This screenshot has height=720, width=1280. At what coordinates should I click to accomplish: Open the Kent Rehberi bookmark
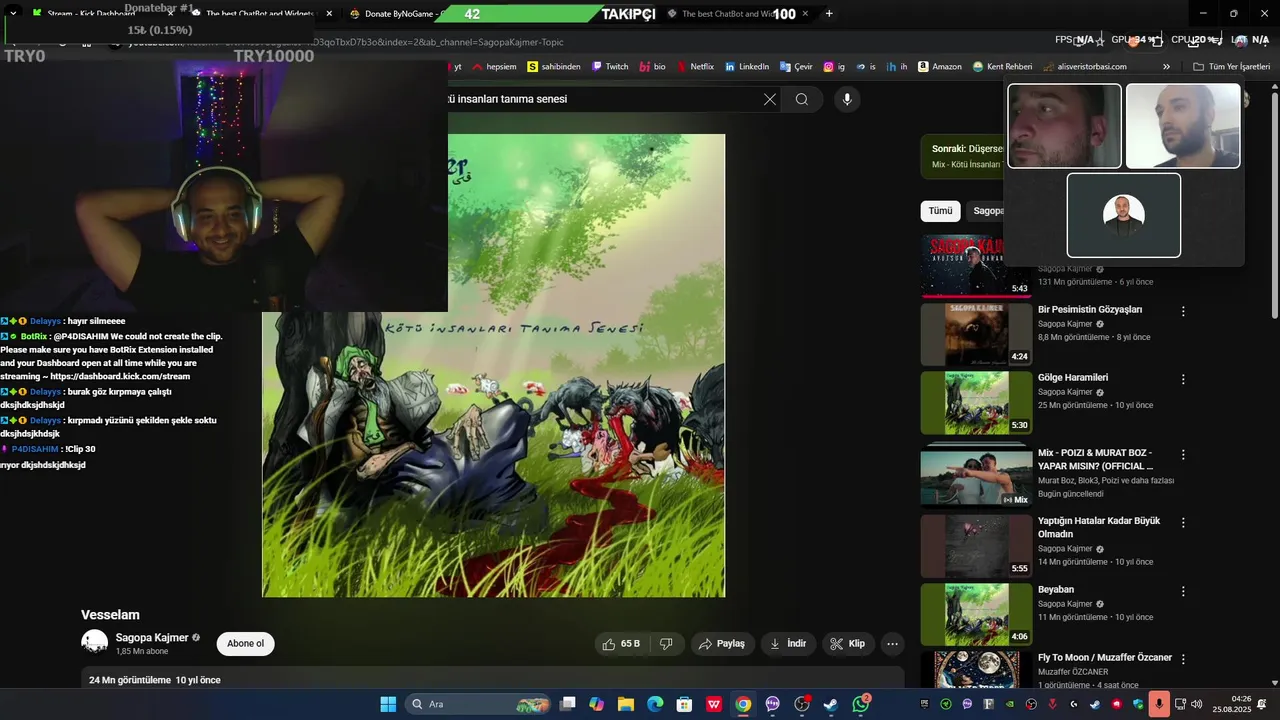point(1002,67)
